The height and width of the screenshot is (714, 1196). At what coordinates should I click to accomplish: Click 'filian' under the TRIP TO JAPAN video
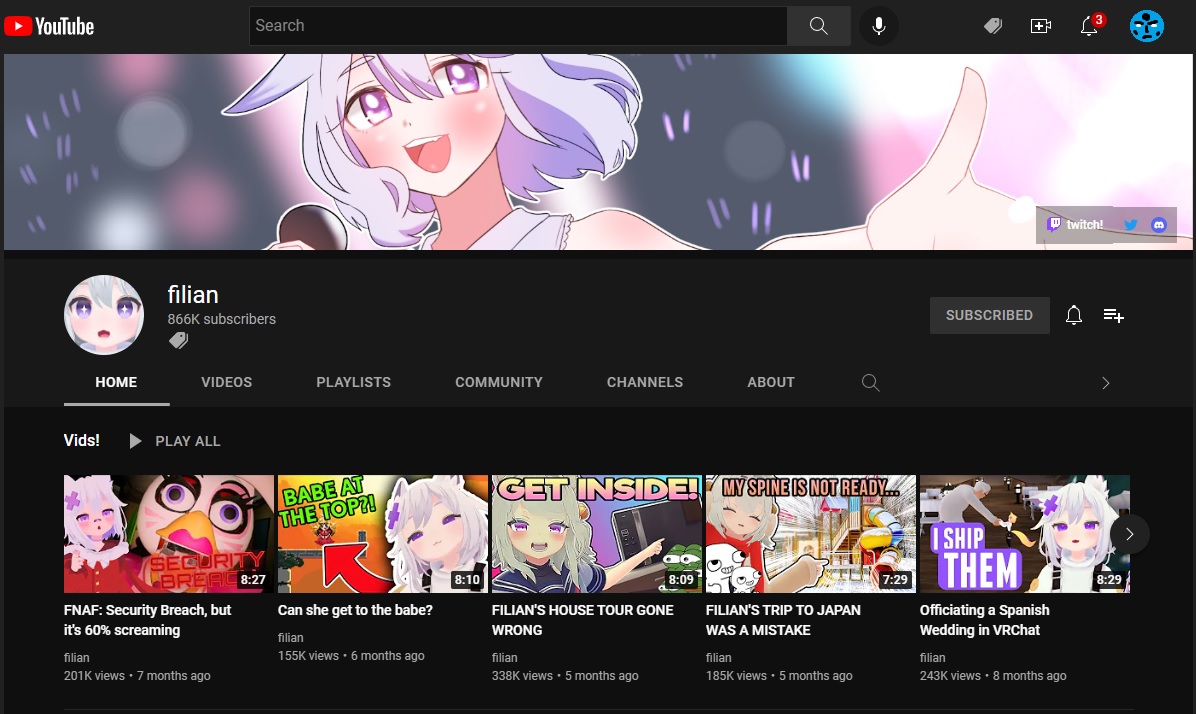click(x=719, y=658)
